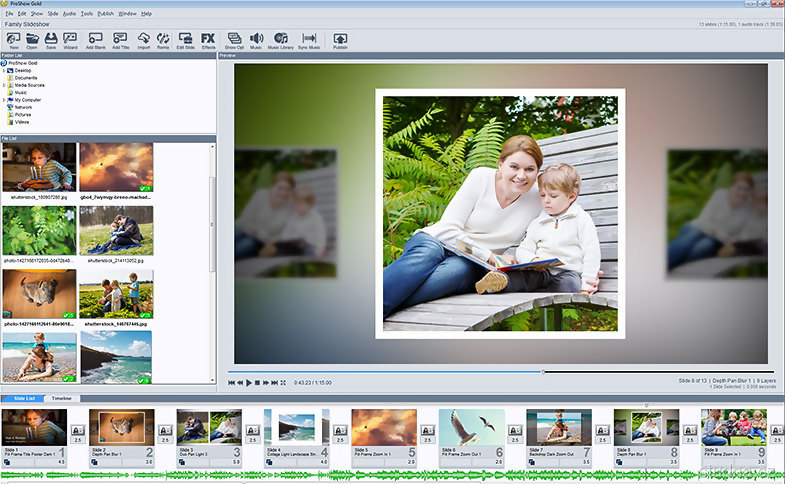Open the FX Effects tool

[208, 38]
